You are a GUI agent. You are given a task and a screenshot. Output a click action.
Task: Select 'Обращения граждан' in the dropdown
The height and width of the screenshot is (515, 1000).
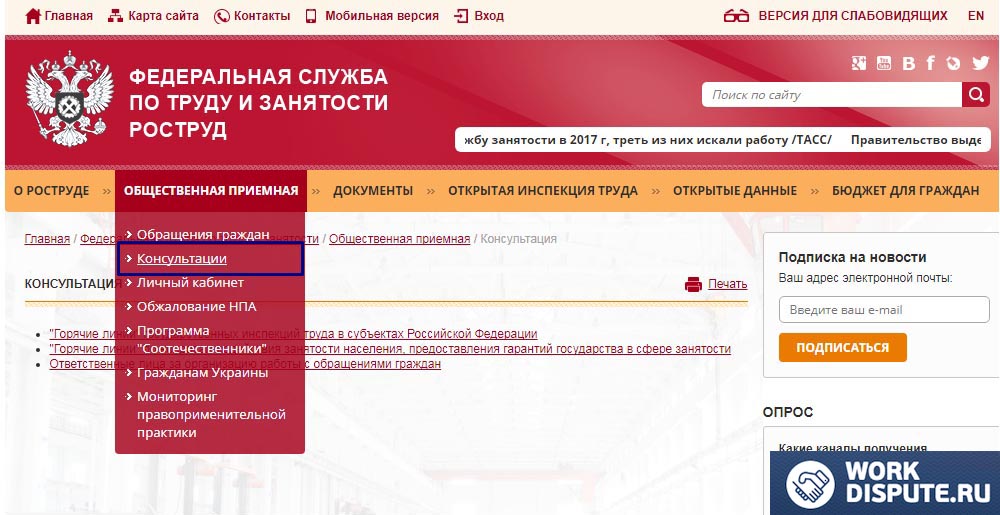click(x=203, y=235)
